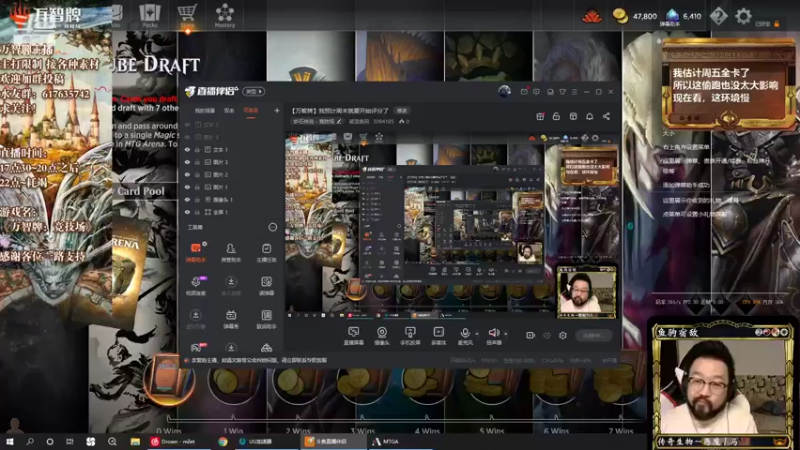The width and height of the screenshot is (800, 450).
Task: Select the layer row 图片 2
Action: (x=232, y=174)
